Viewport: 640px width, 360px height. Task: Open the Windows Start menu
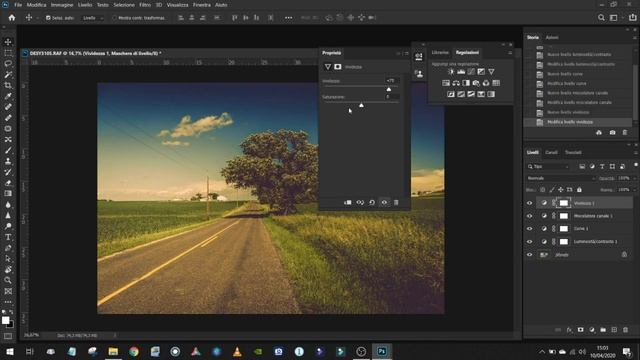click(x=9, y=351)
